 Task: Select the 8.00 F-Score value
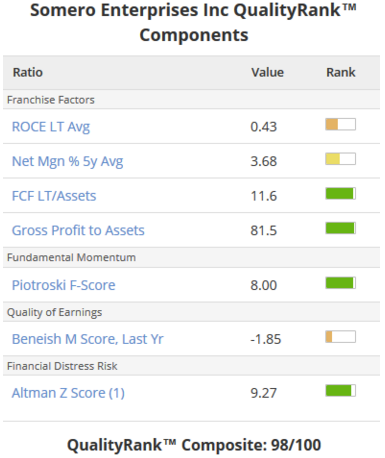click(x=264, y=285)
